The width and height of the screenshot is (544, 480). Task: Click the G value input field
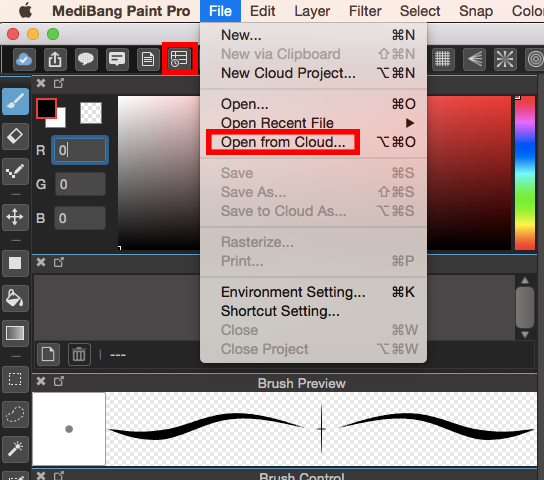(80, 184)
